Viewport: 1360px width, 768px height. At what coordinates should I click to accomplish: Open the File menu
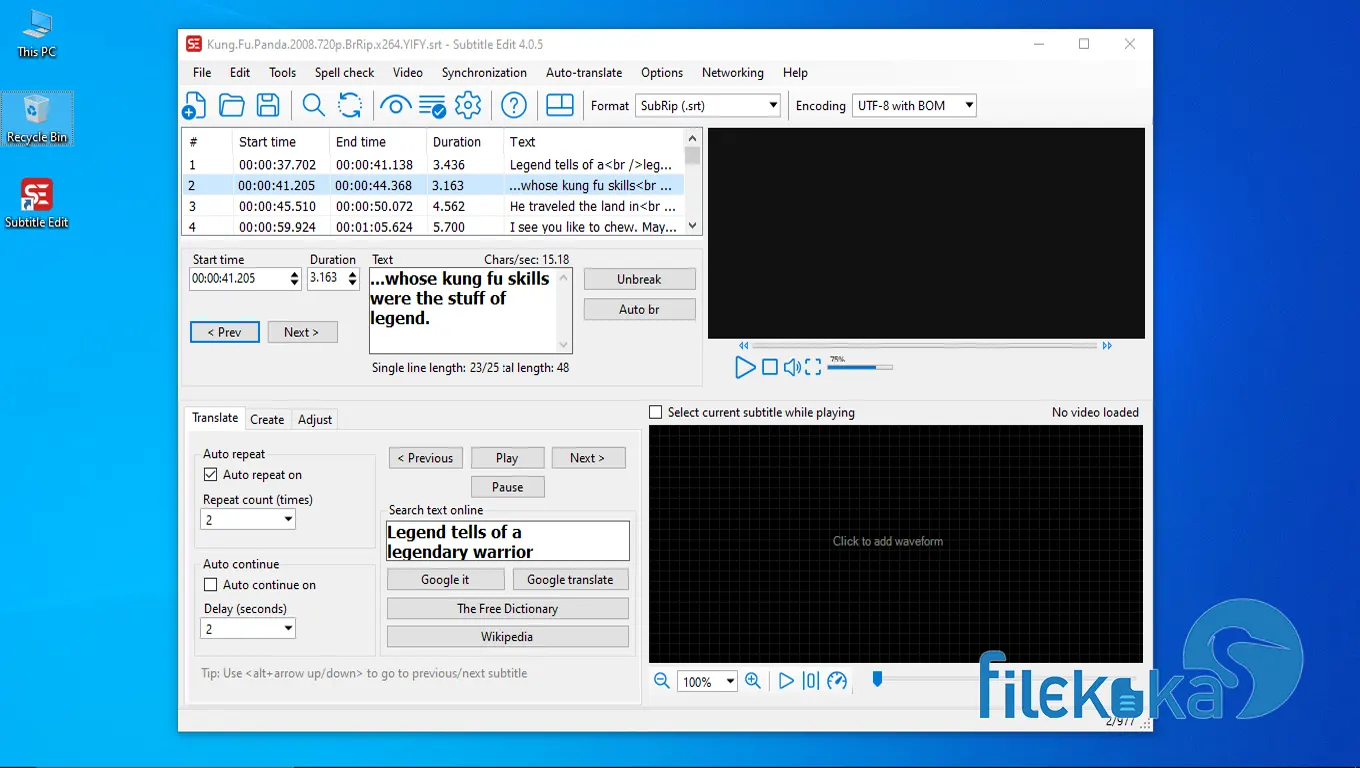(202, 73)
